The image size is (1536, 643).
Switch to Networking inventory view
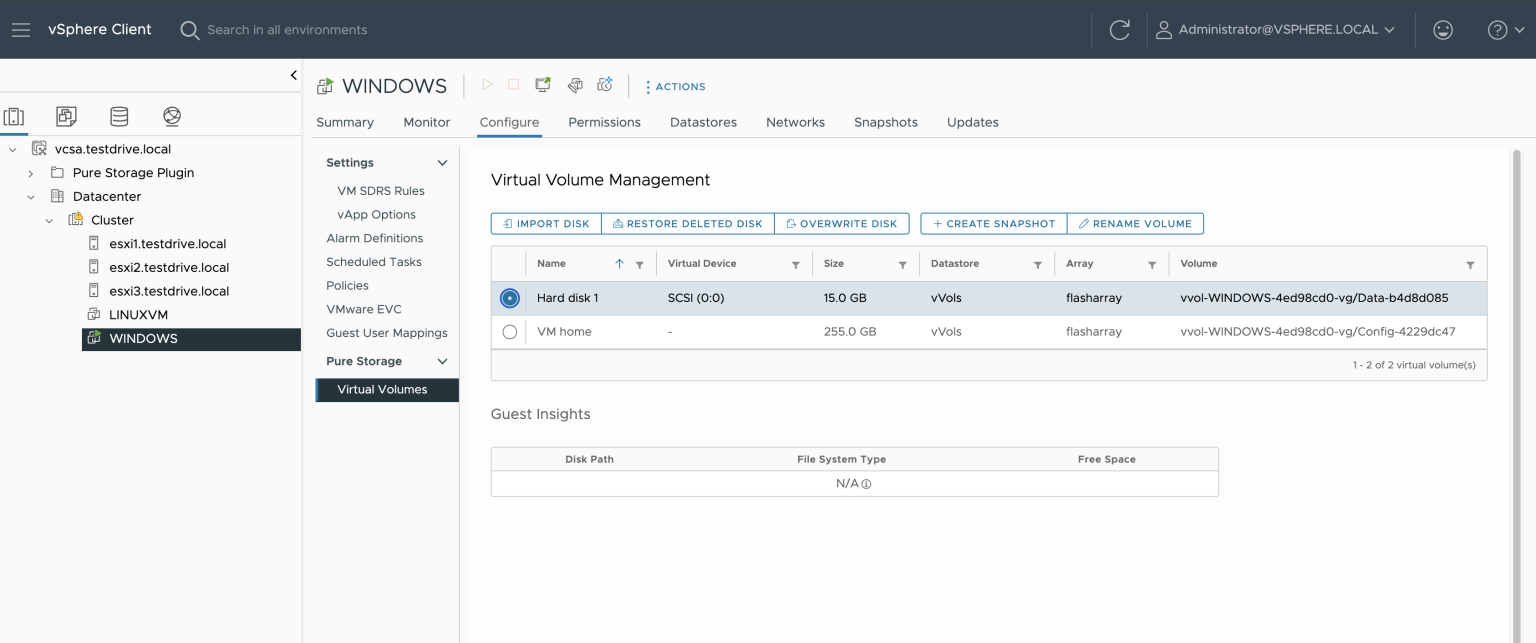(x=172, y=117)
